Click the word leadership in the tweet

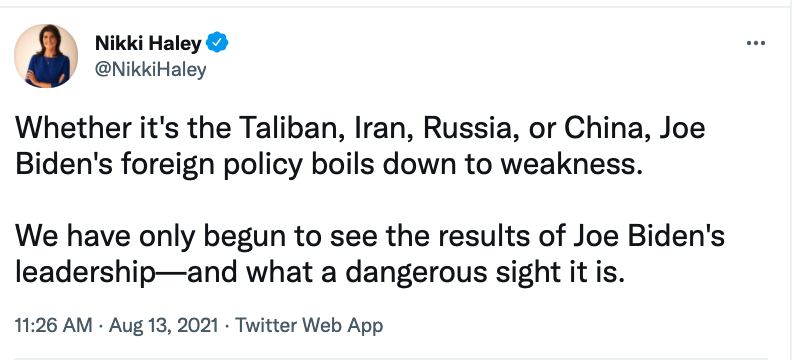pyautogui.click(x=84, y=274)
